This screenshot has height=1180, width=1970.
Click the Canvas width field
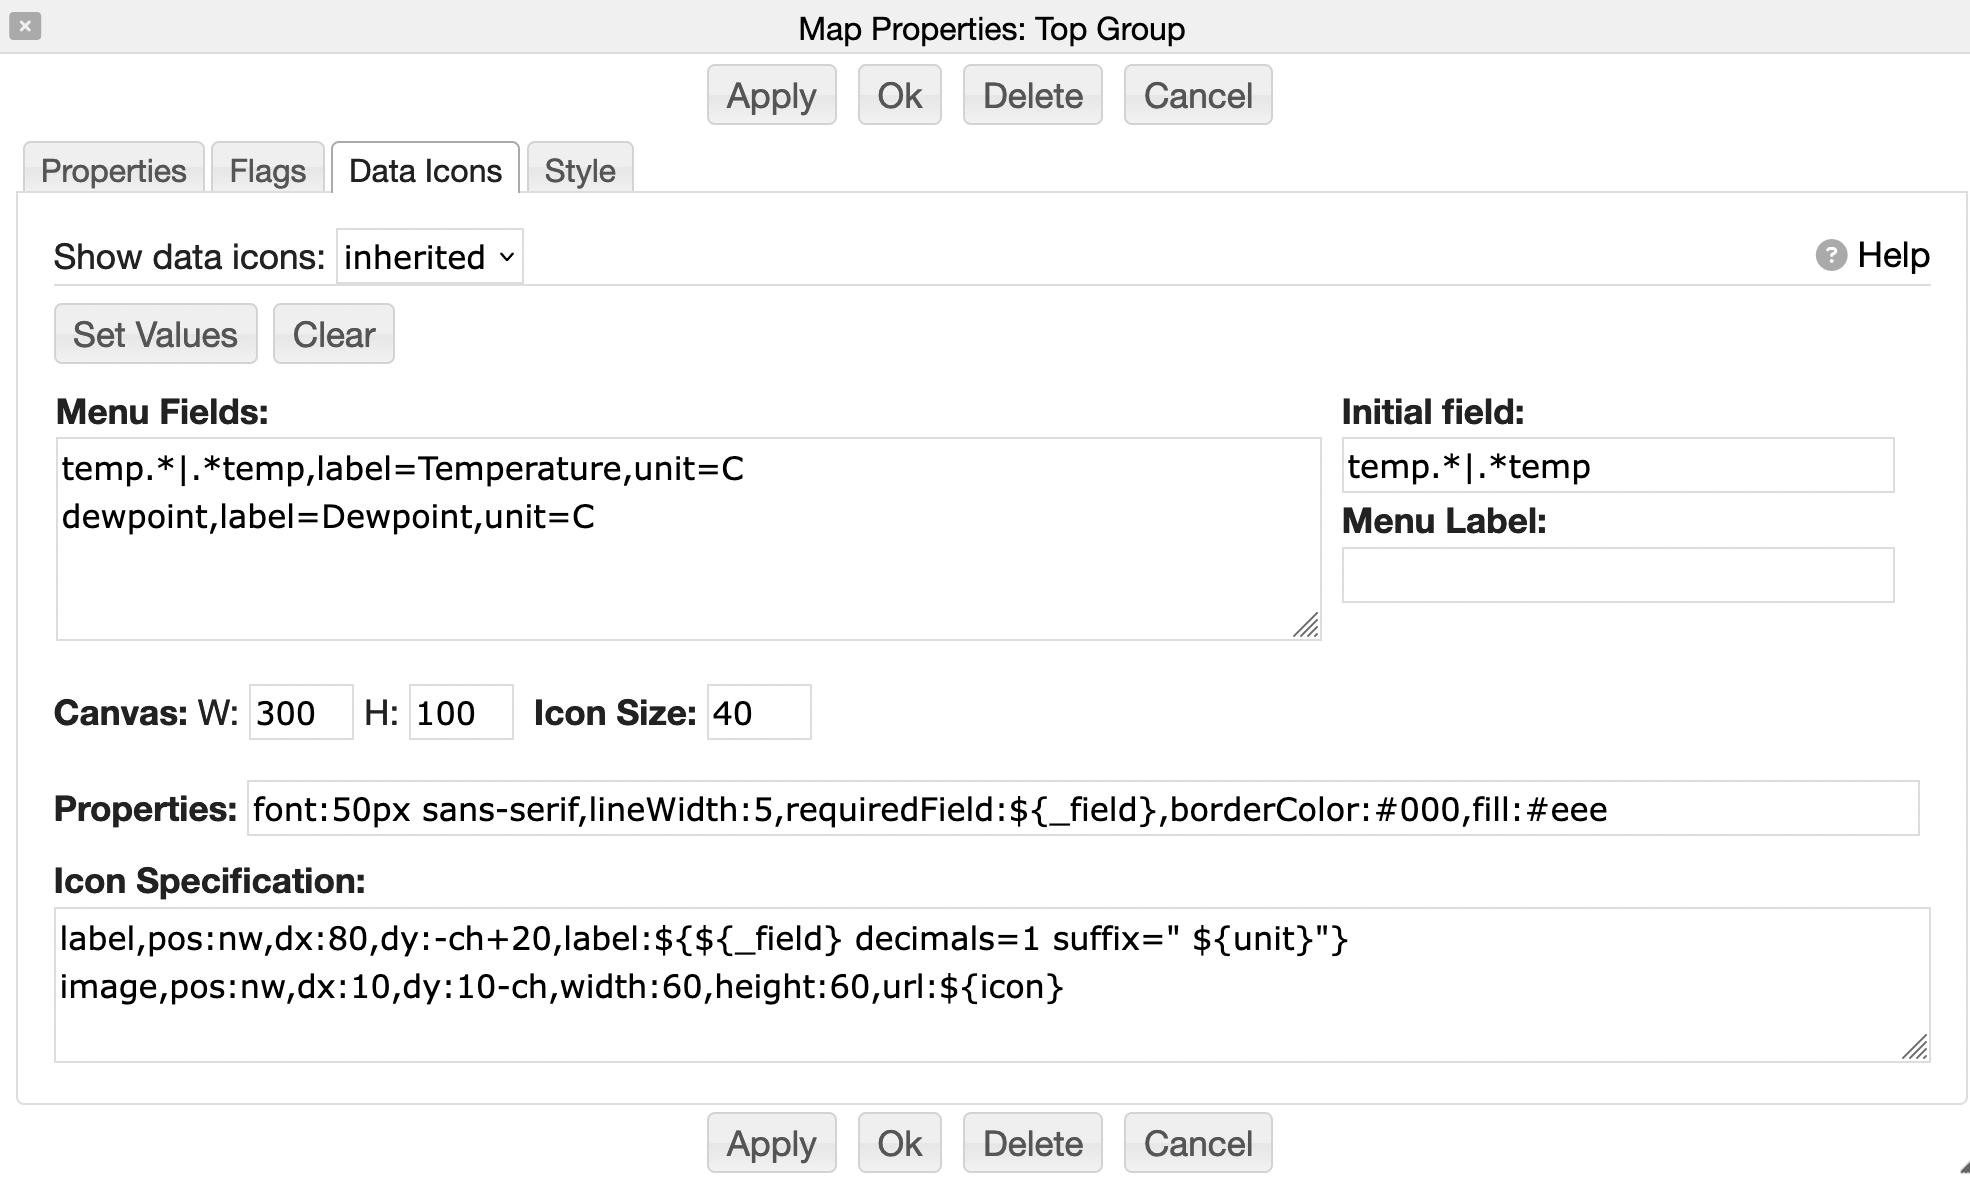[x=300, y=713]
